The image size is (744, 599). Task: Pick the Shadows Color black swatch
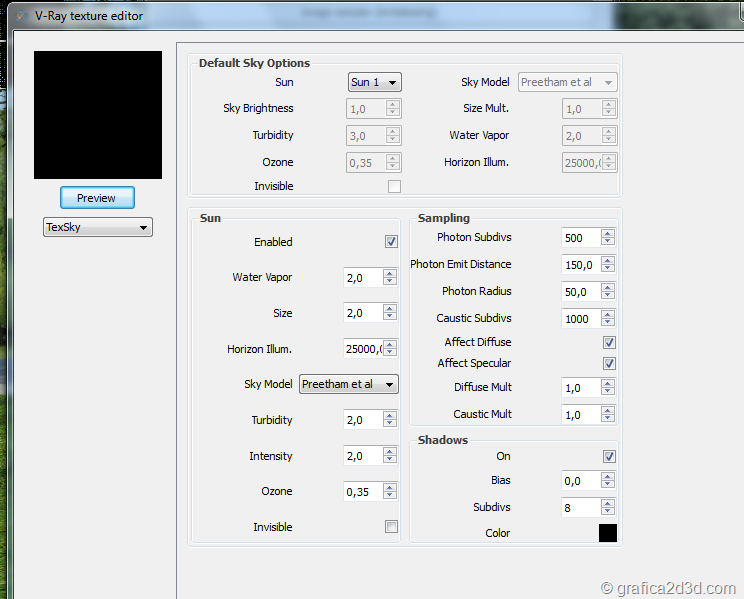pyautogui.click(x=608, y=533)
